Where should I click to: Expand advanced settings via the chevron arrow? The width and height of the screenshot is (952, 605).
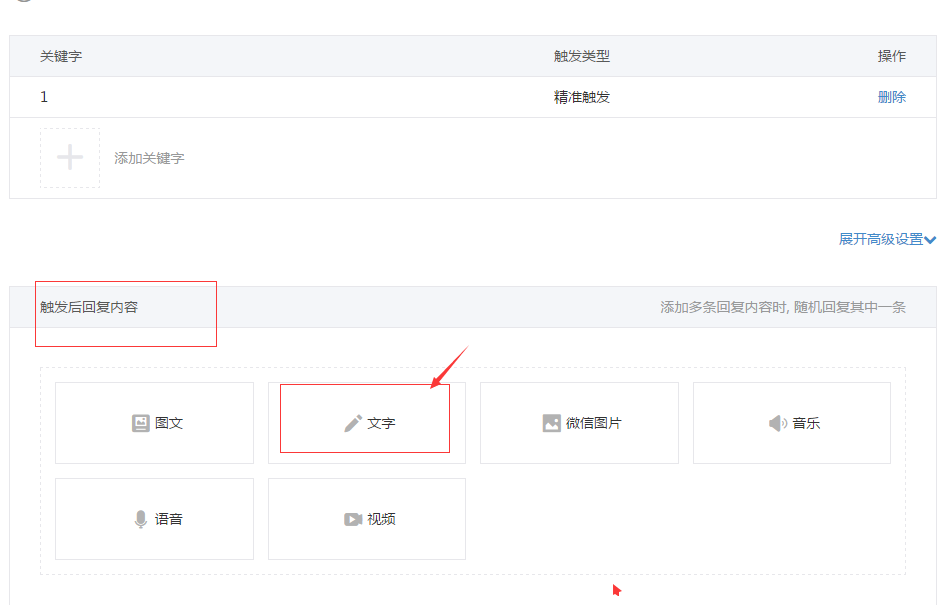930,240
